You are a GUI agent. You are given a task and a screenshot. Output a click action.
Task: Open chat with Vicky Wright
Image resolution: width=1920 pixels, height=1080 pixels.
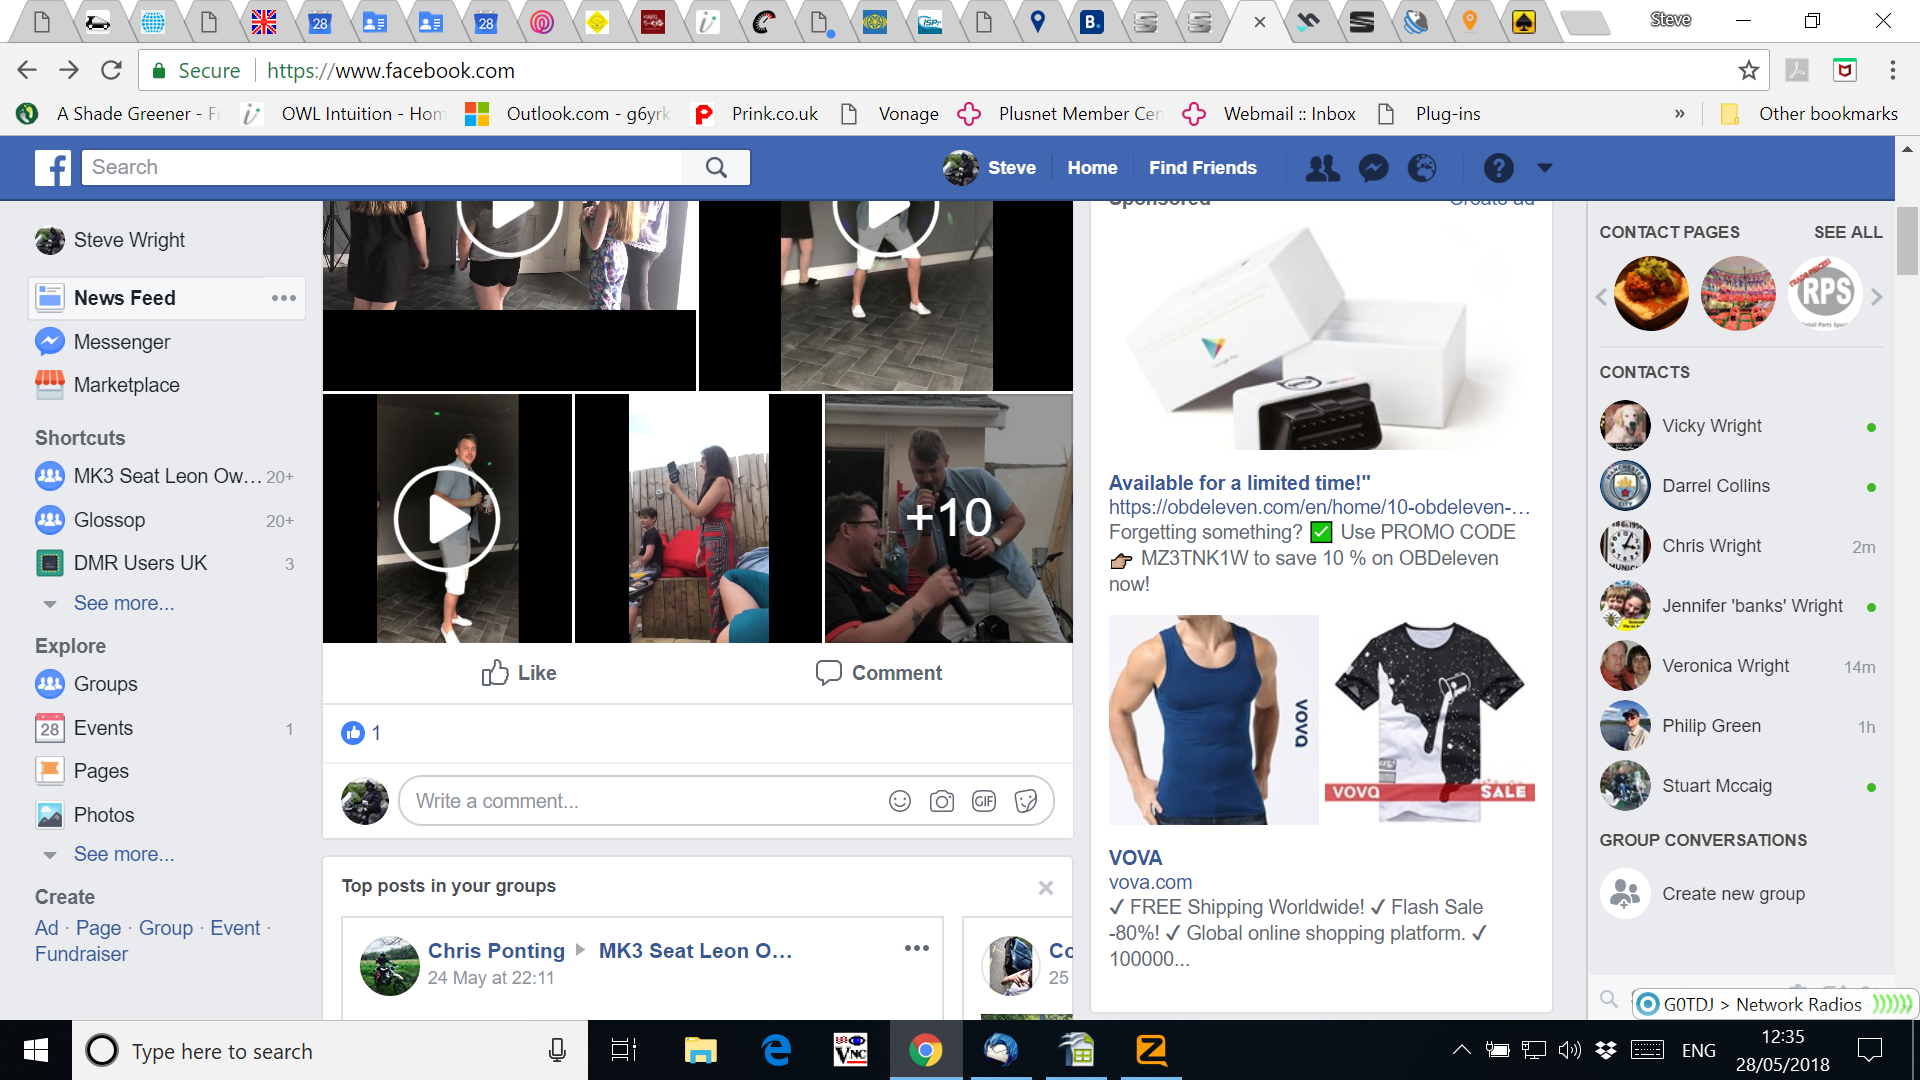1739,426
